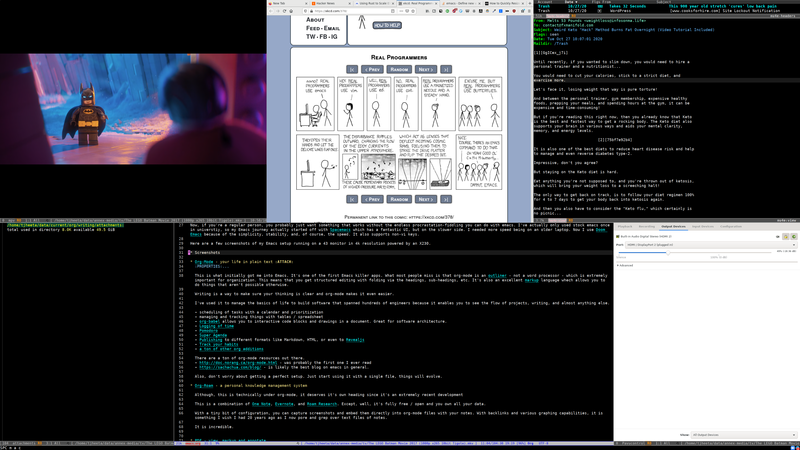The height and width of the screenshot is (450, 800).
Task: Click Firefox home icon in toolbar
Action: pyautogui.click(x=291, y=11)
